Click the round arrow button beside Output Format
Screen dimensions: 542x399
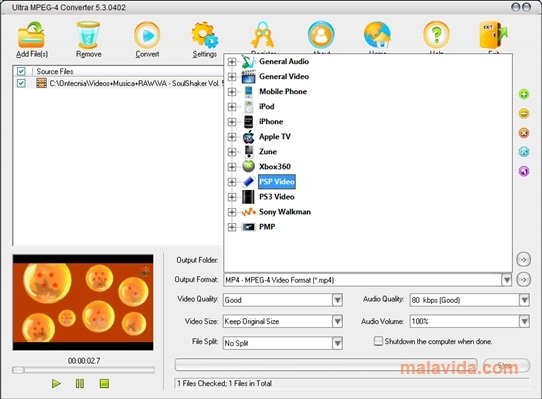(x=523, y=279)
